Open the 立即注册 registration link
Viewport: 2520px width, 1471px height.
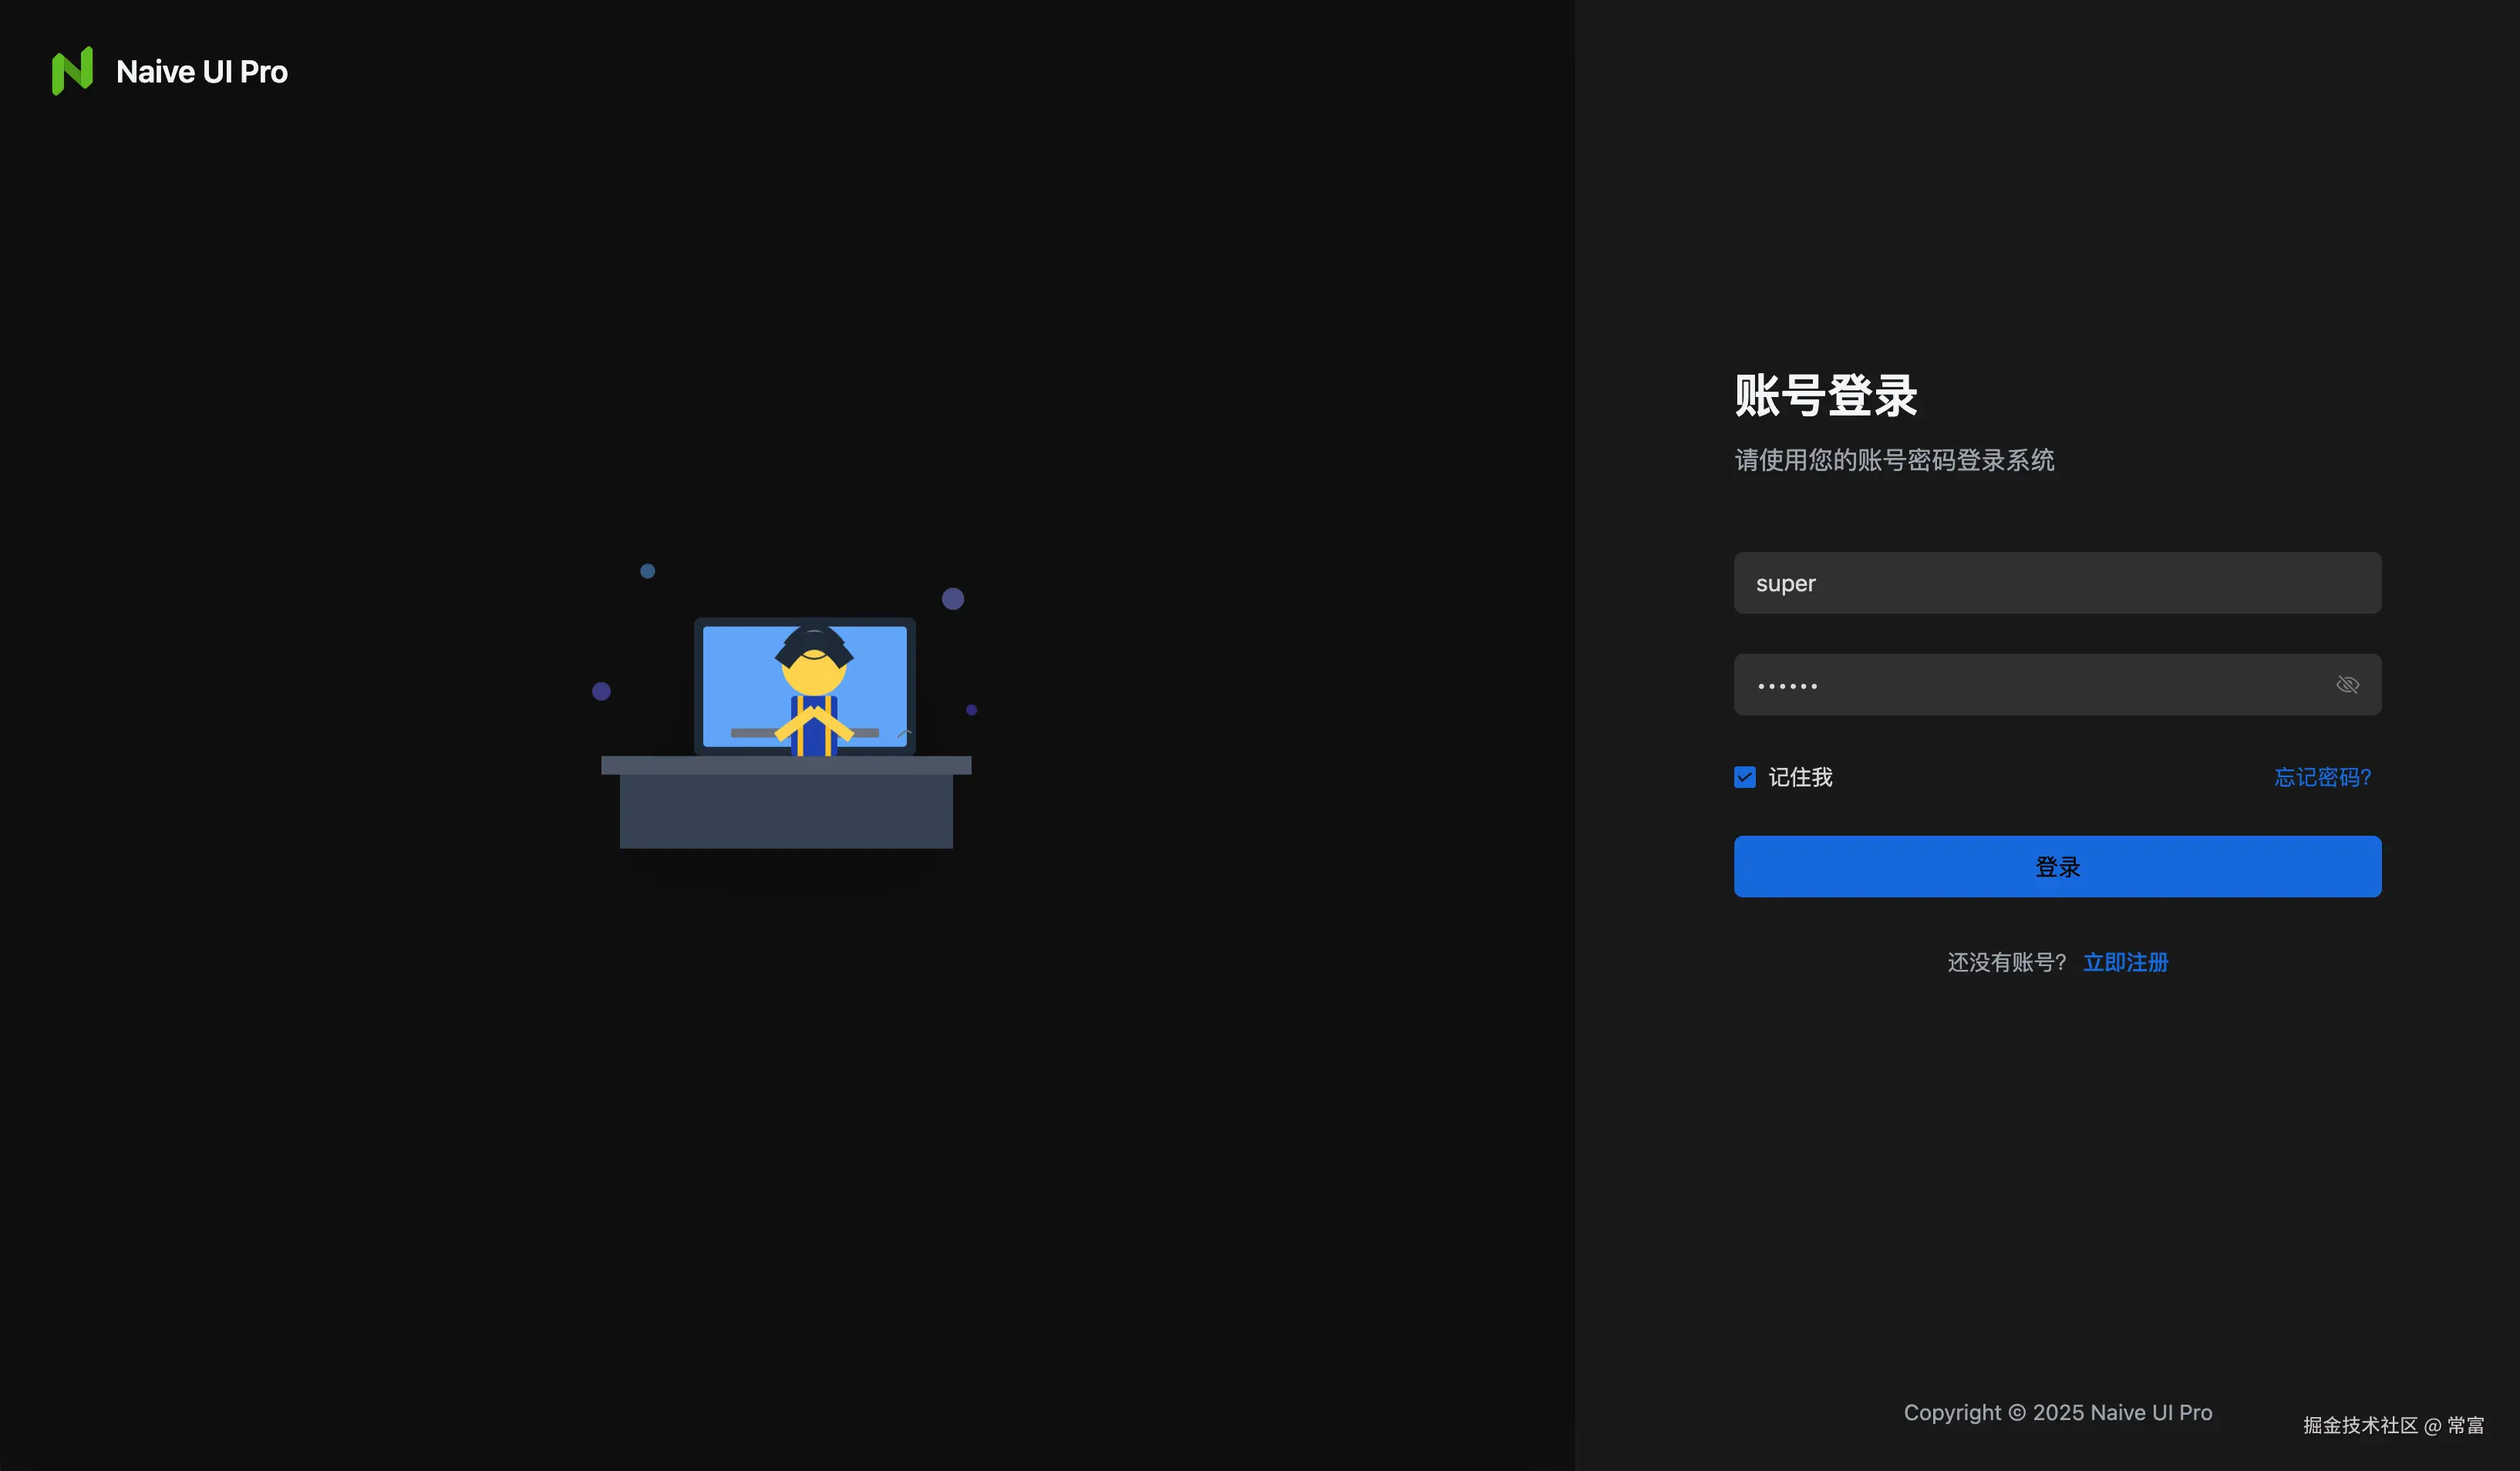(2125, 962)
